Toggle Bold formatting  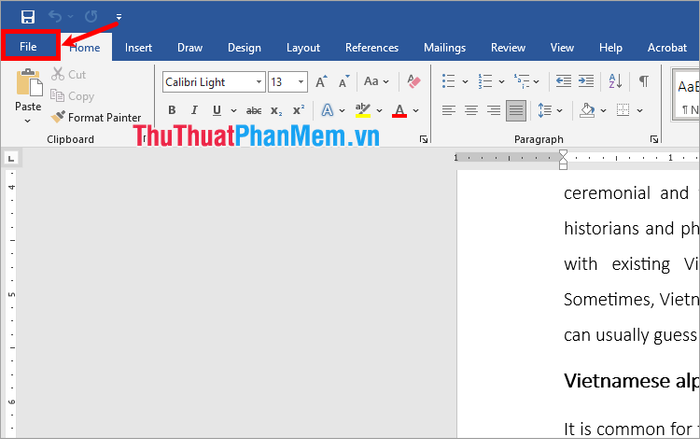171,110
